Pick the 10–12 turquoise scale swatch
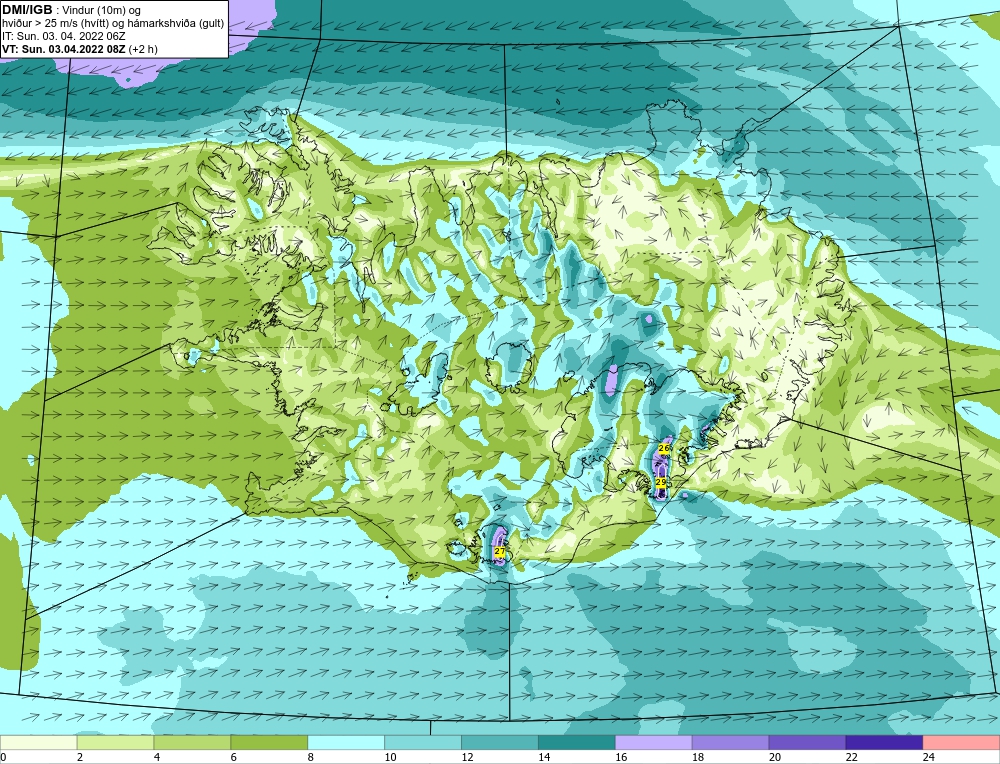This screenshot has width=1000, height=764. coord(423,743)
